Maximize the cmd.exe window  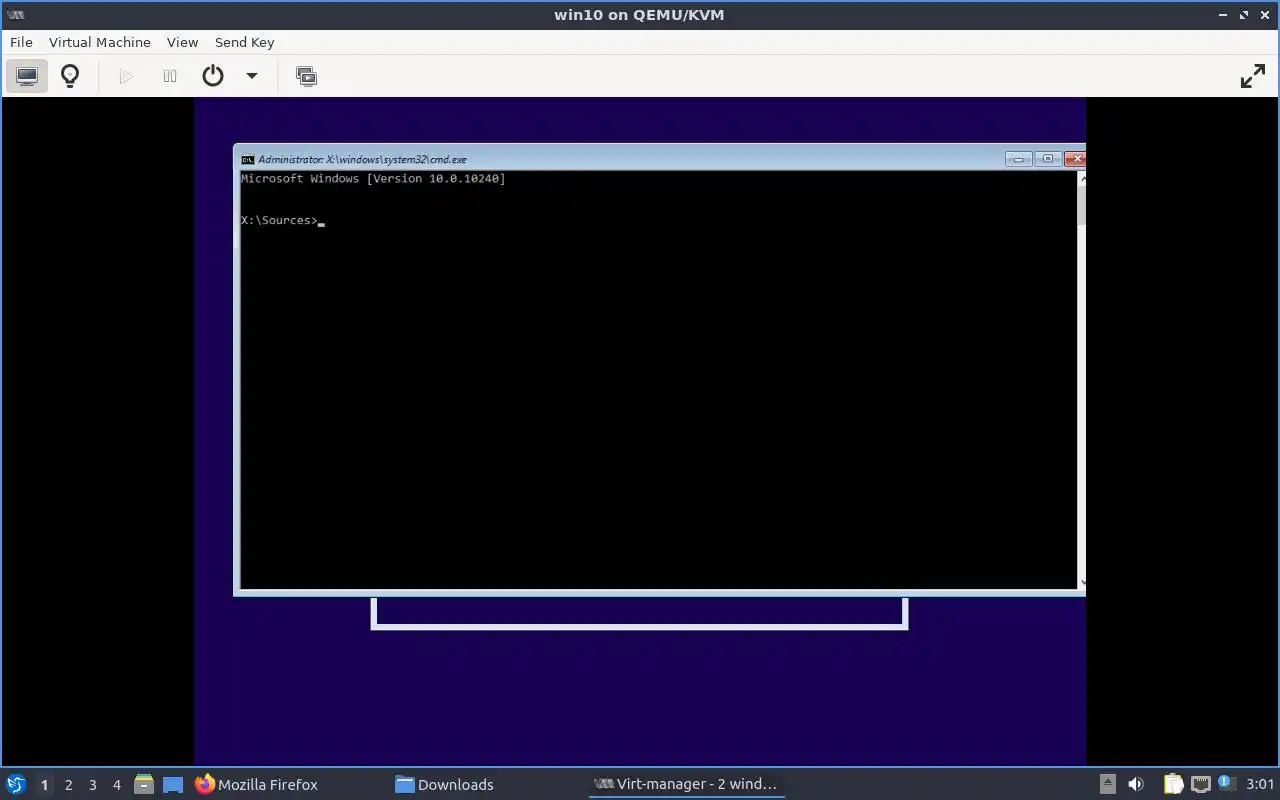click(x=1047, y=159)
